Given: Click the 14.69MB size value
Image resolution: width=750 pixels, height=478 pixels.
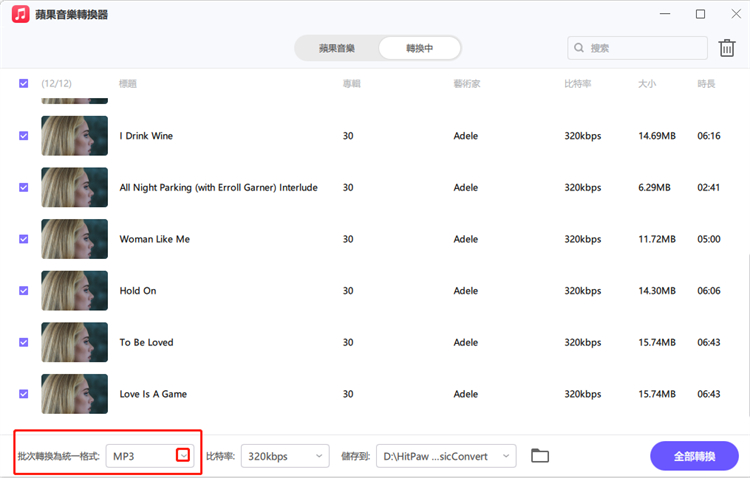Looking at the screenshot, I should [x=657, y=136].
